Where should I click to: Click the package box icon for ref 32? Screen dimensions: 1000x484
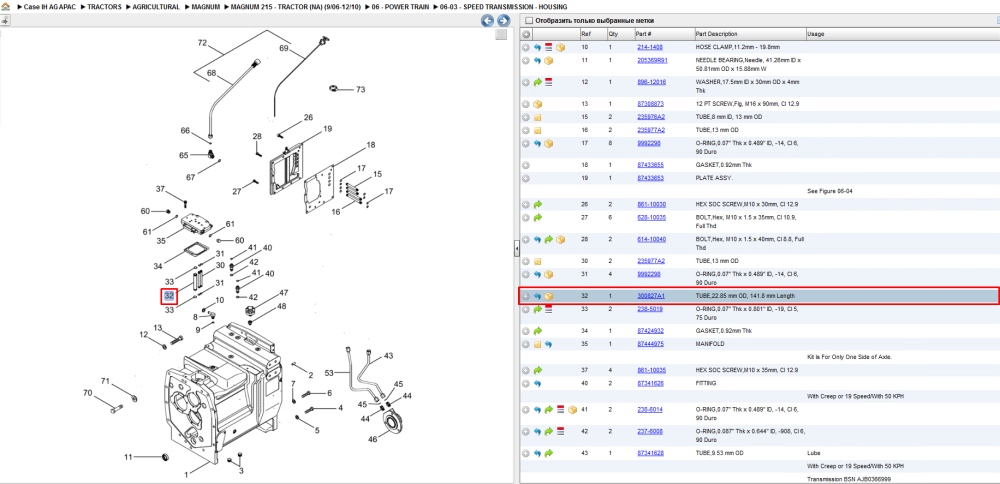click(x=548, y=296)
